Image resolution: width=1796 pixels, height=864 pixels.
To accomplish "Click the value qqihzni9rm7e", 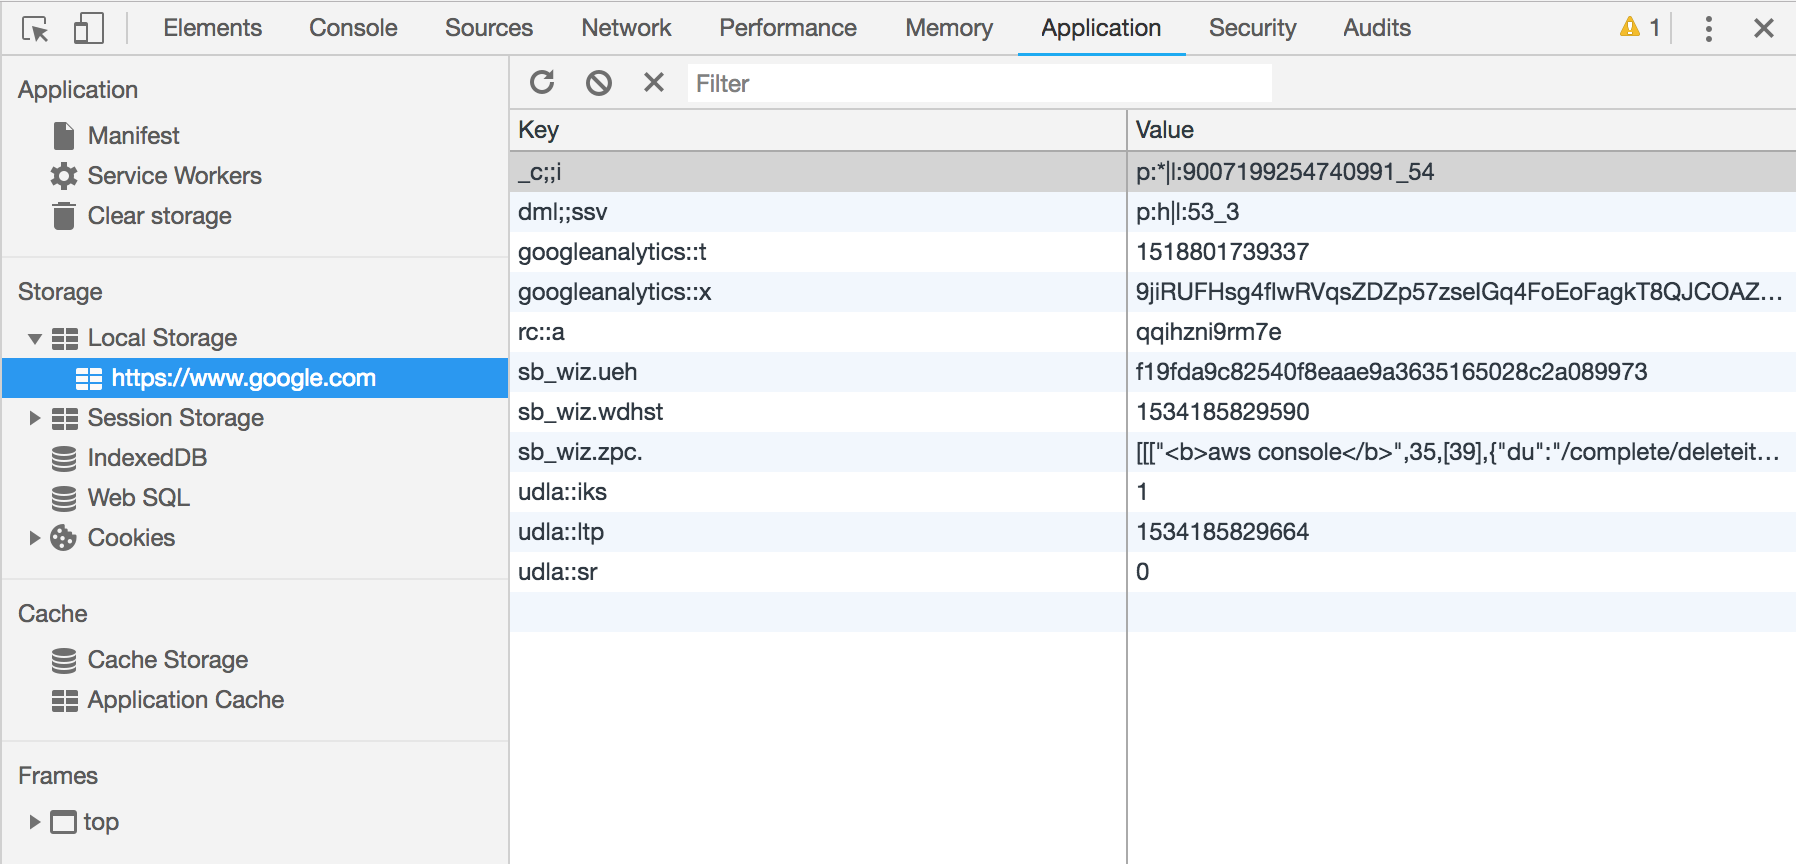I will coord(1208,332).
